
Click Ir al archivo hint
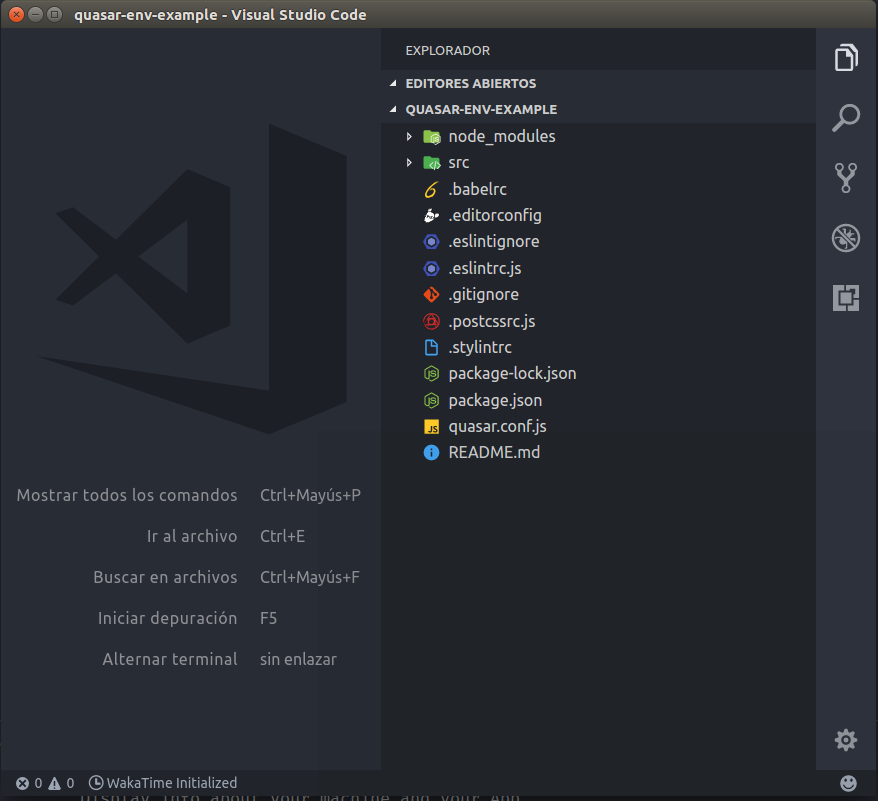pos(192,537)
